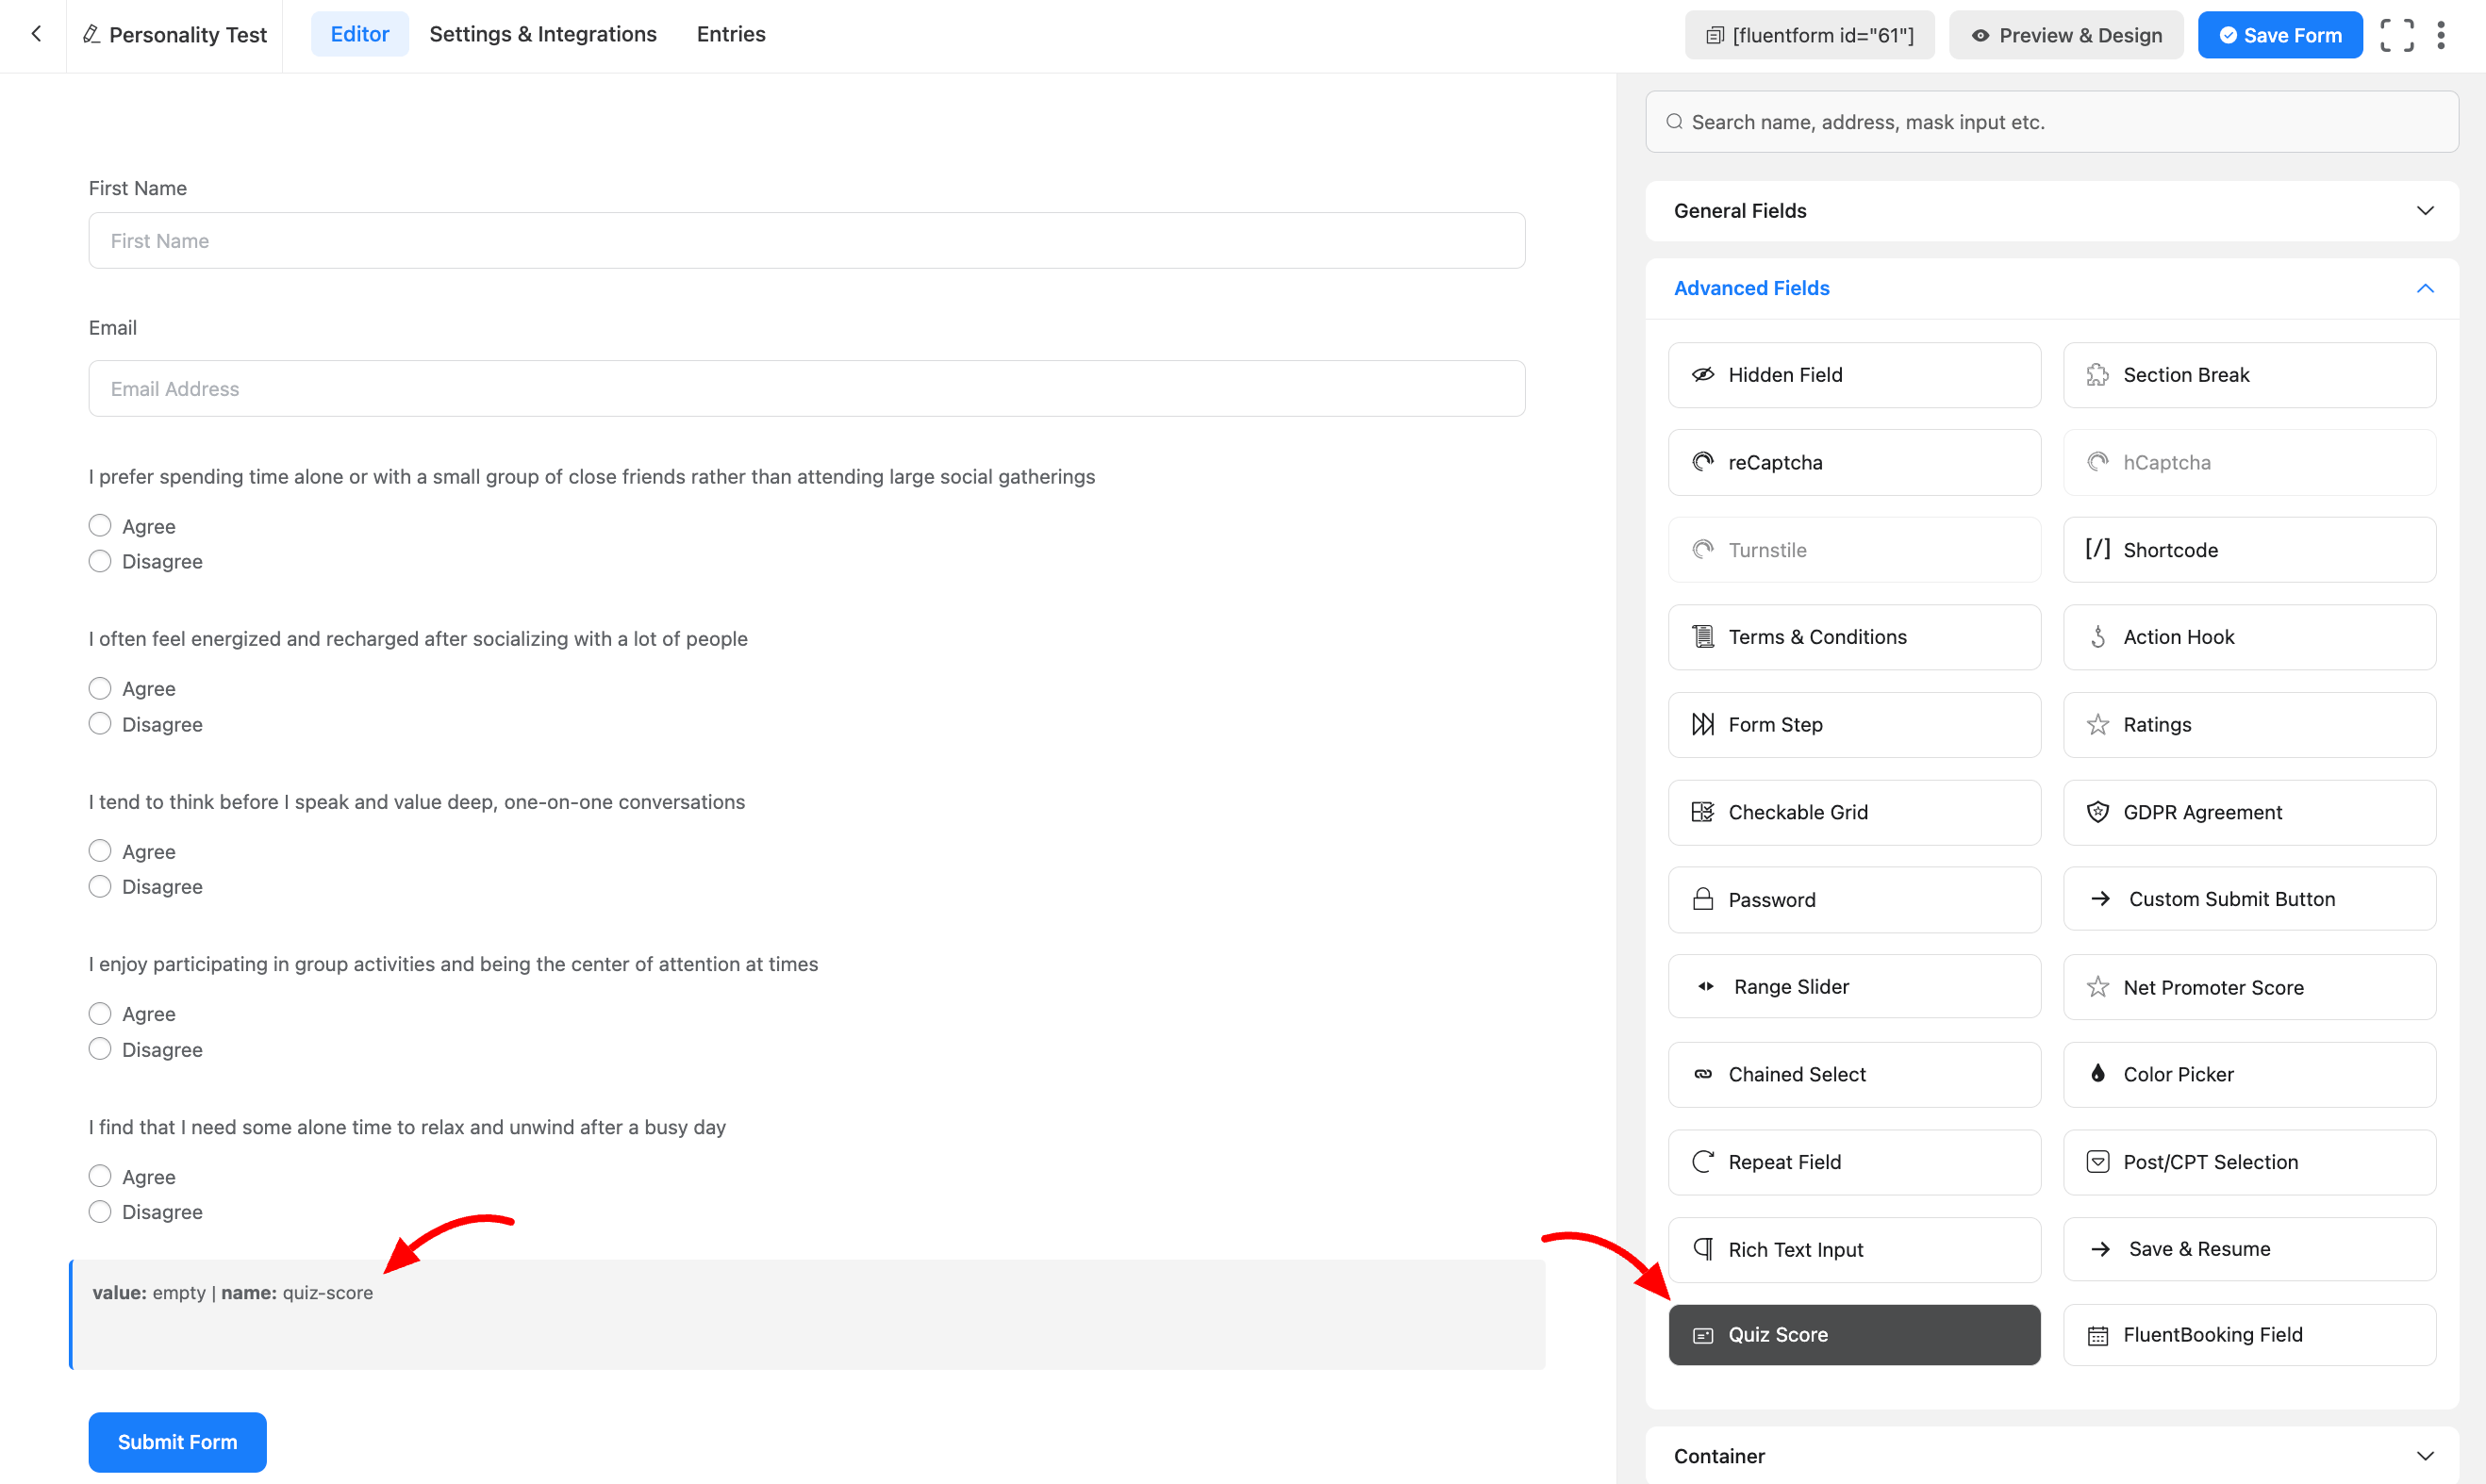This screenshot has height=1484, width=2486.
Task: Insert a Checkable Grid field
Action: (x=1853, y=812)
